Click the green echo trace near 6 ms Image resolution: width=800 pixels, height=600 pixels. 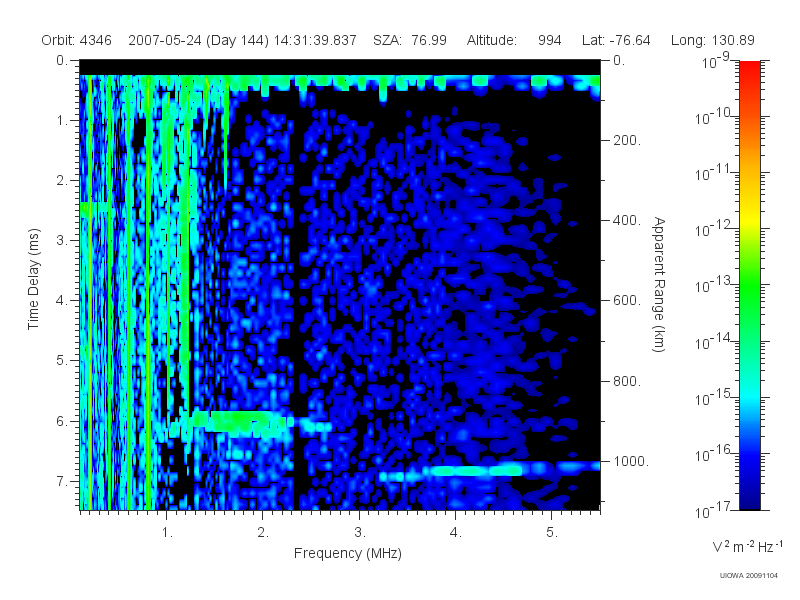[x=240, y=422]
